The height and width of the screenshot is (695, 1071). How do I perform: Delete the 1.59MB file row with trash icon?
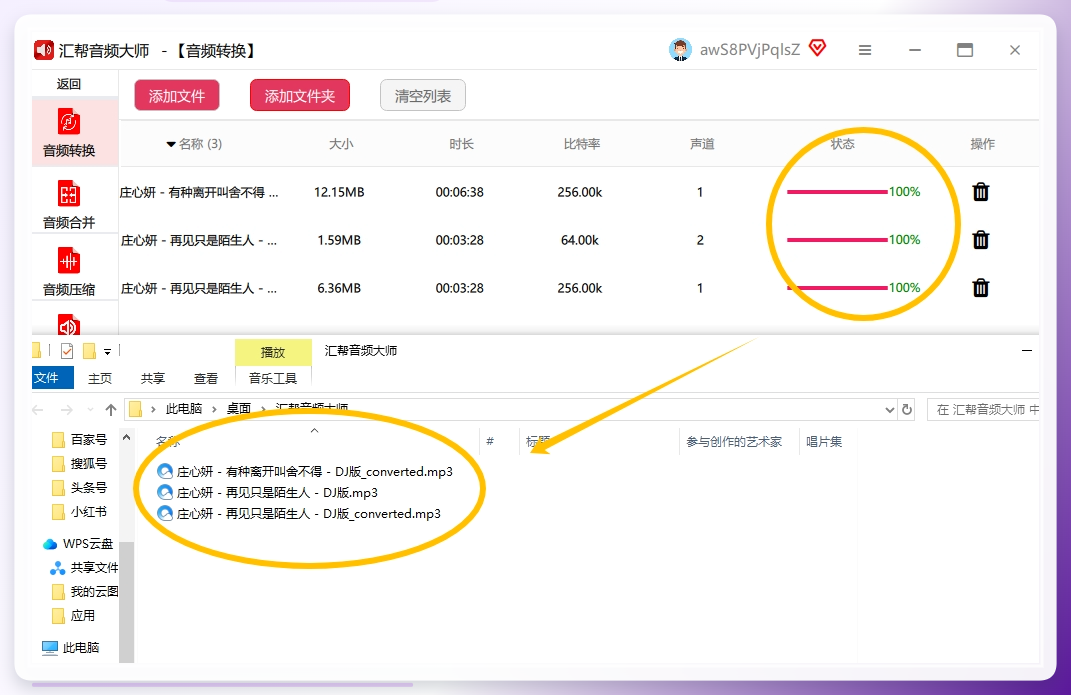(981, 240)
